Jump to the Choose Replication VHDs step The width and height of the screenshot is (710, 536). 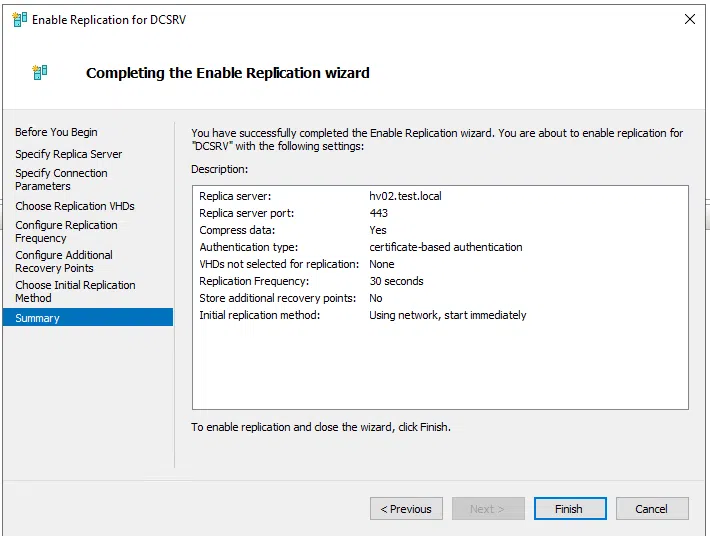pos(74,206)
